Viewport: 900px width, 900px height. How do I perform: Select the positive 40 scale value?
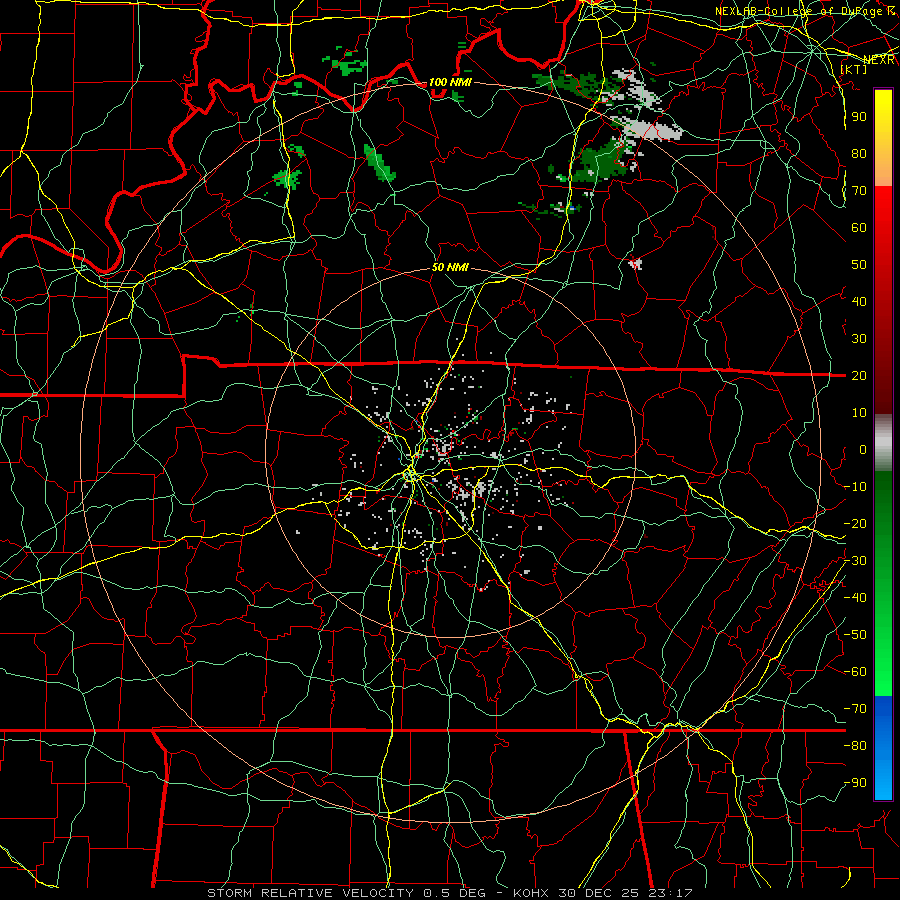click(859, 301)
